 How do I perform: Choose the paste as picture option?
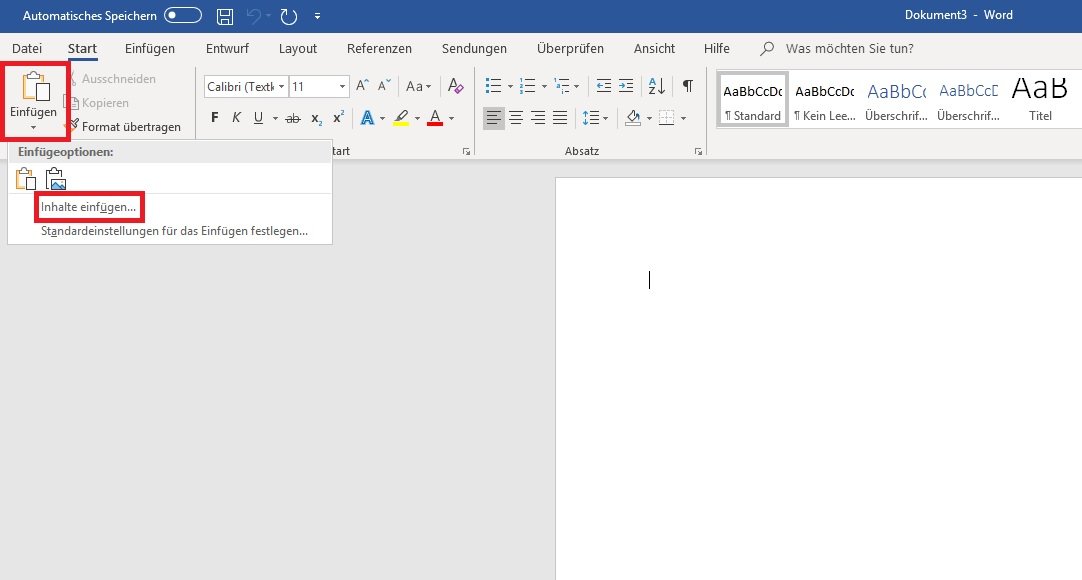pyautogui.click(x=56, y=179)
